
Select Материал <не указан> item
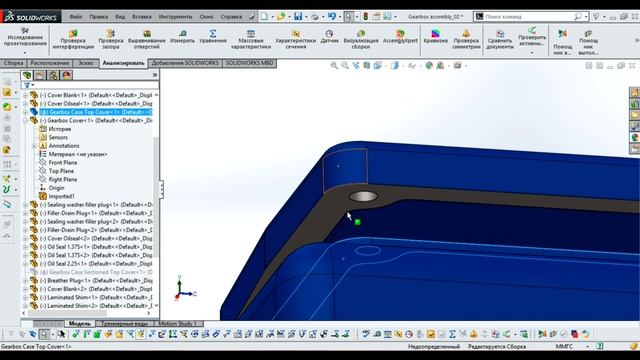(x=78, y=154)
